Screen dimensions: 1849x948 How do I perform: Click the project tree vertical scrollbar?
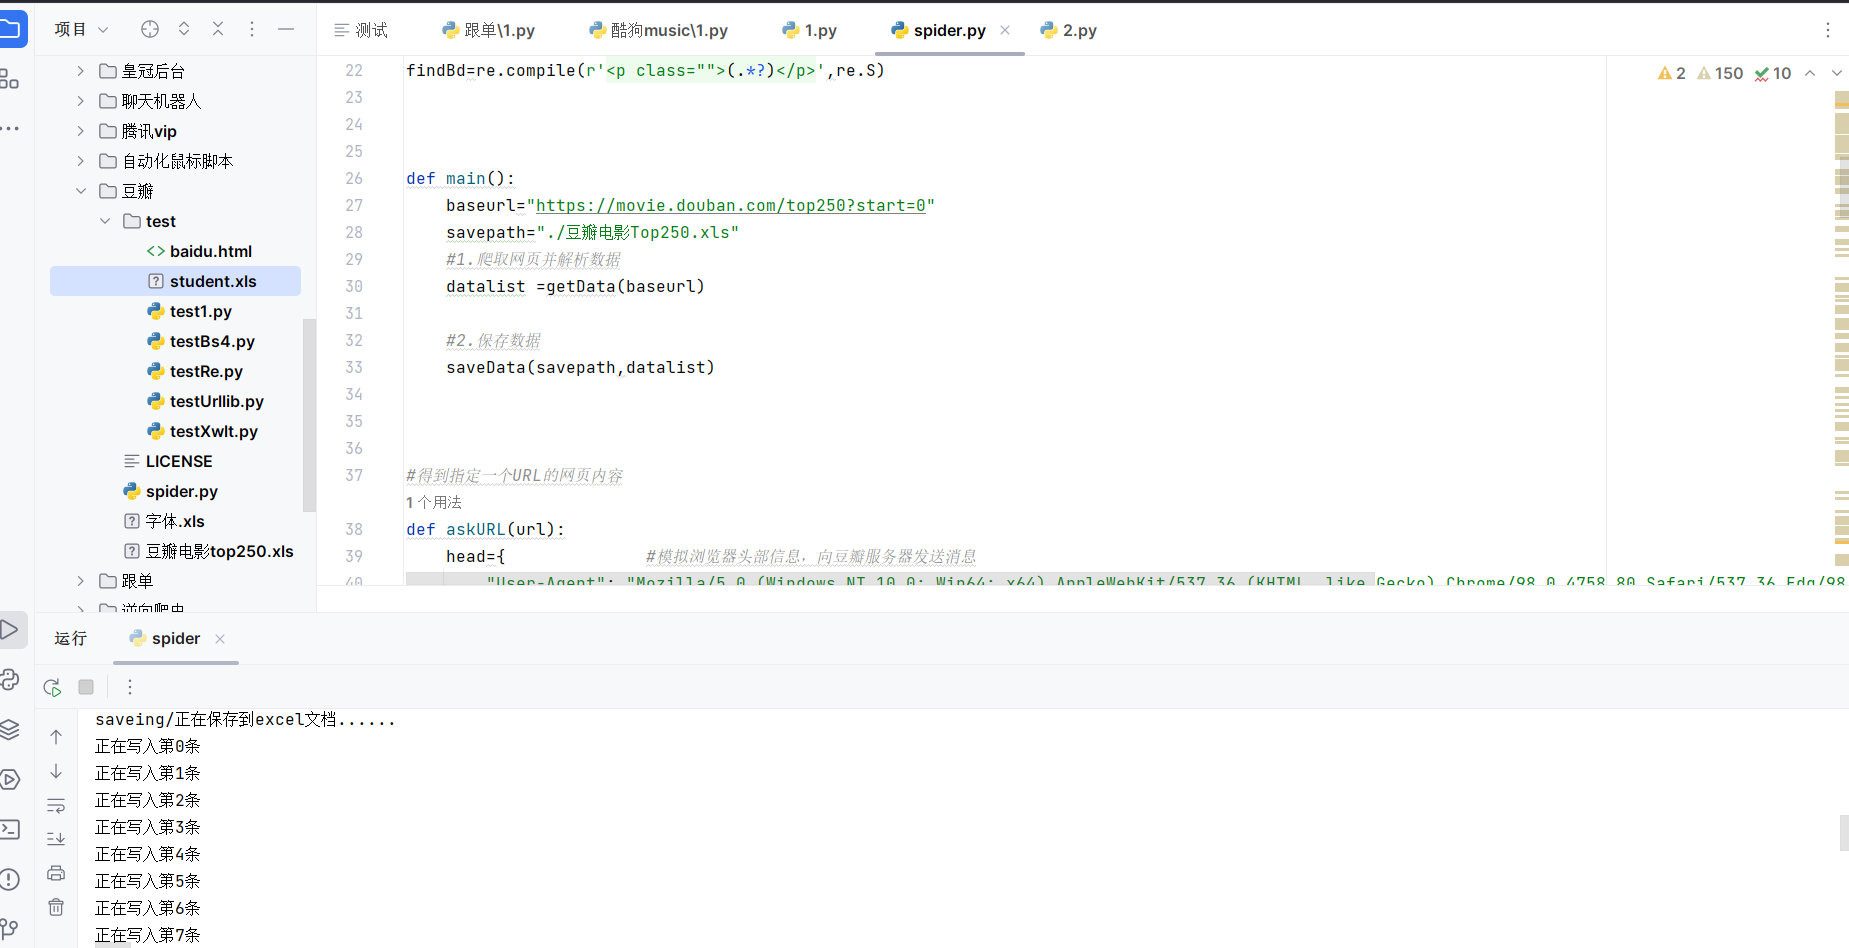tap(309, 415)
